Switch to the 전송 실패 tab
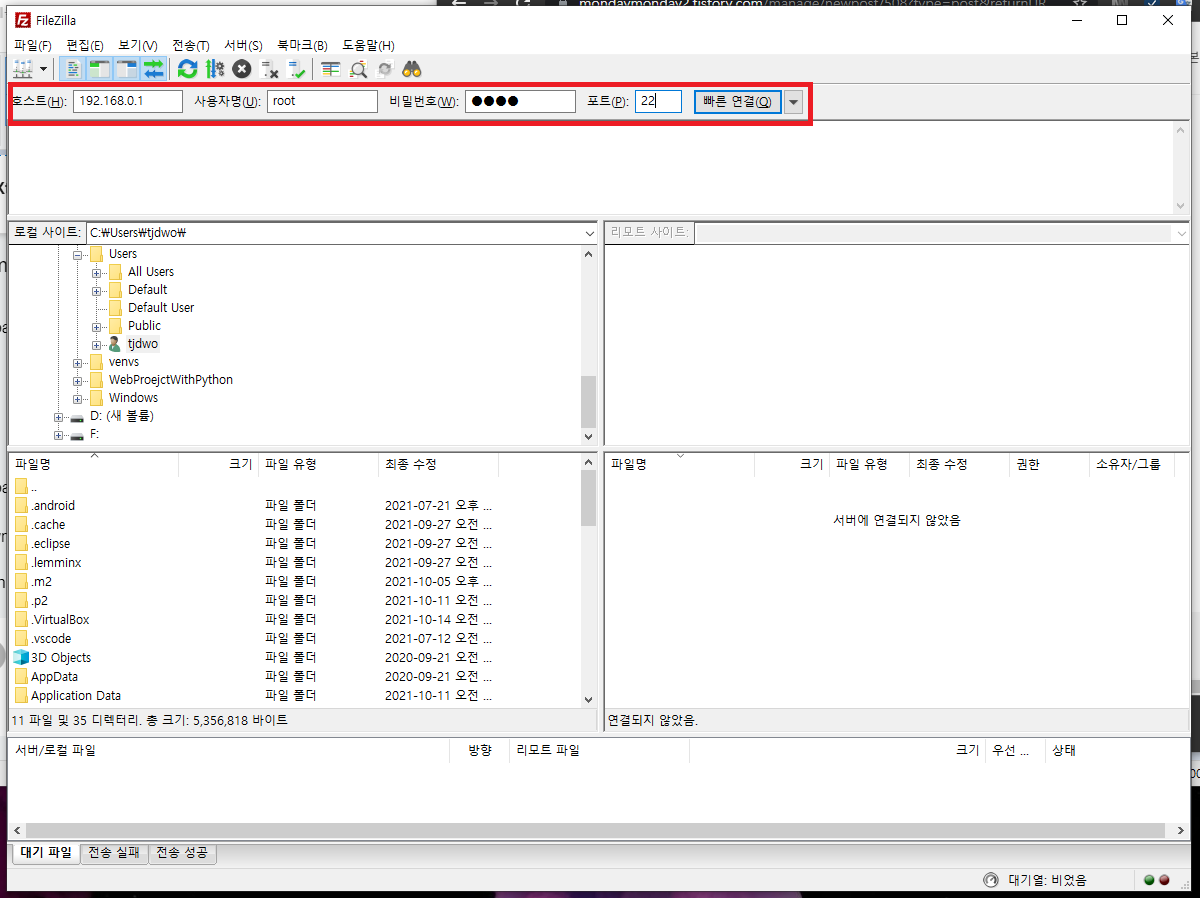The width and height of the screenshot is (1200, 898). (x=114, y=853)
